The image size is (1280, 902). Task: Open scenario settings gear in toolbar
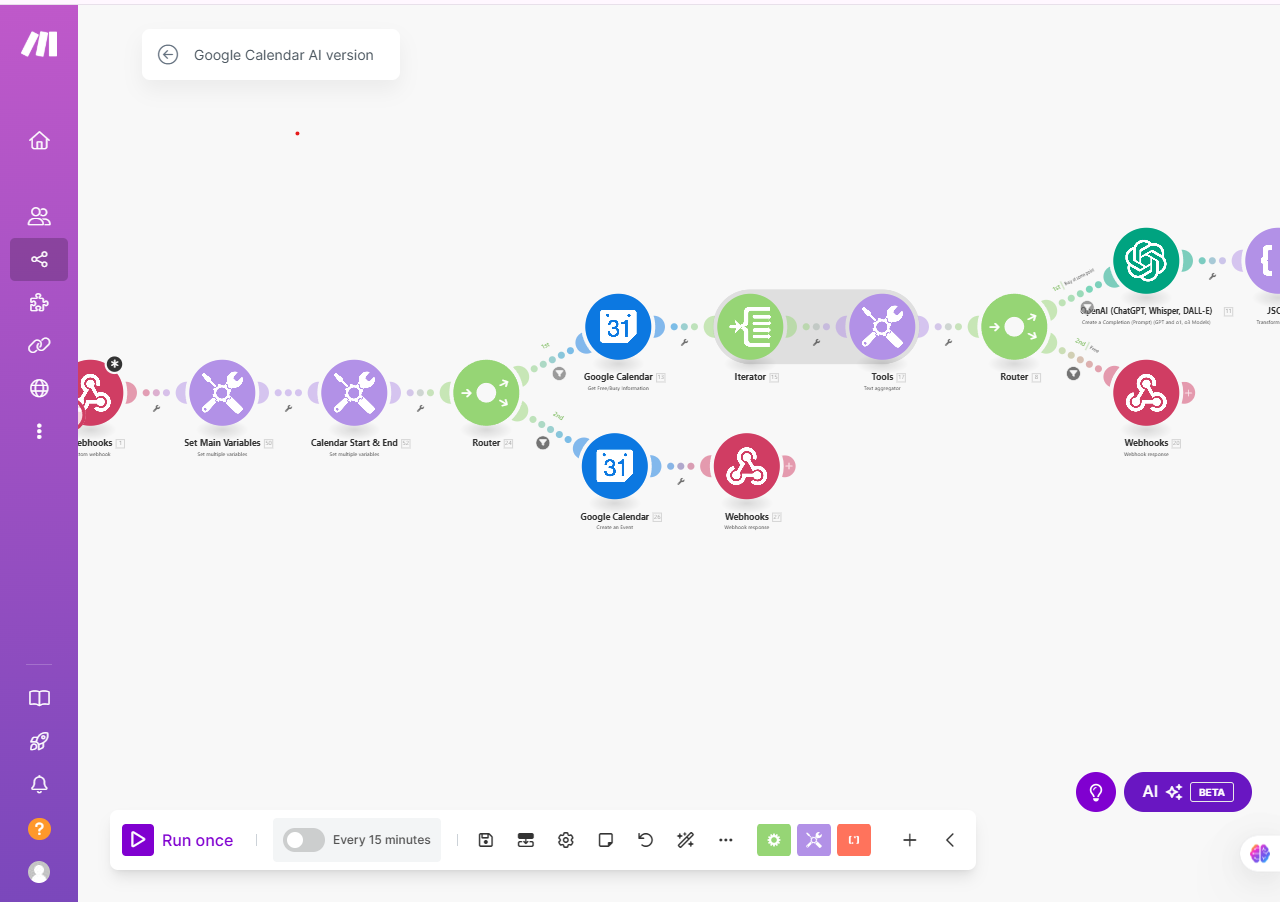point(566,840)
